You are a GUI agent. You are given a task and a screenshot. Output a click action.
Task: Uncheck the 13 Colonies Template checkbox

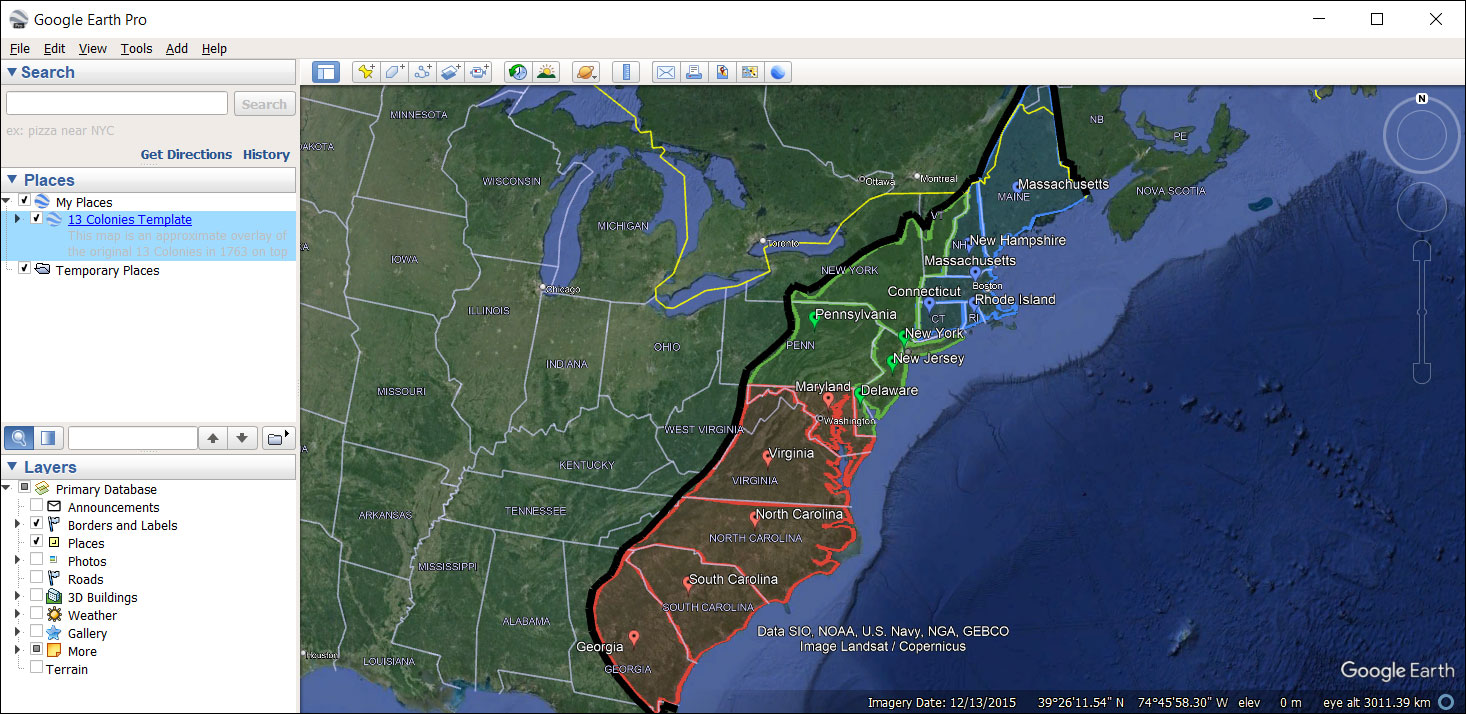37,218
